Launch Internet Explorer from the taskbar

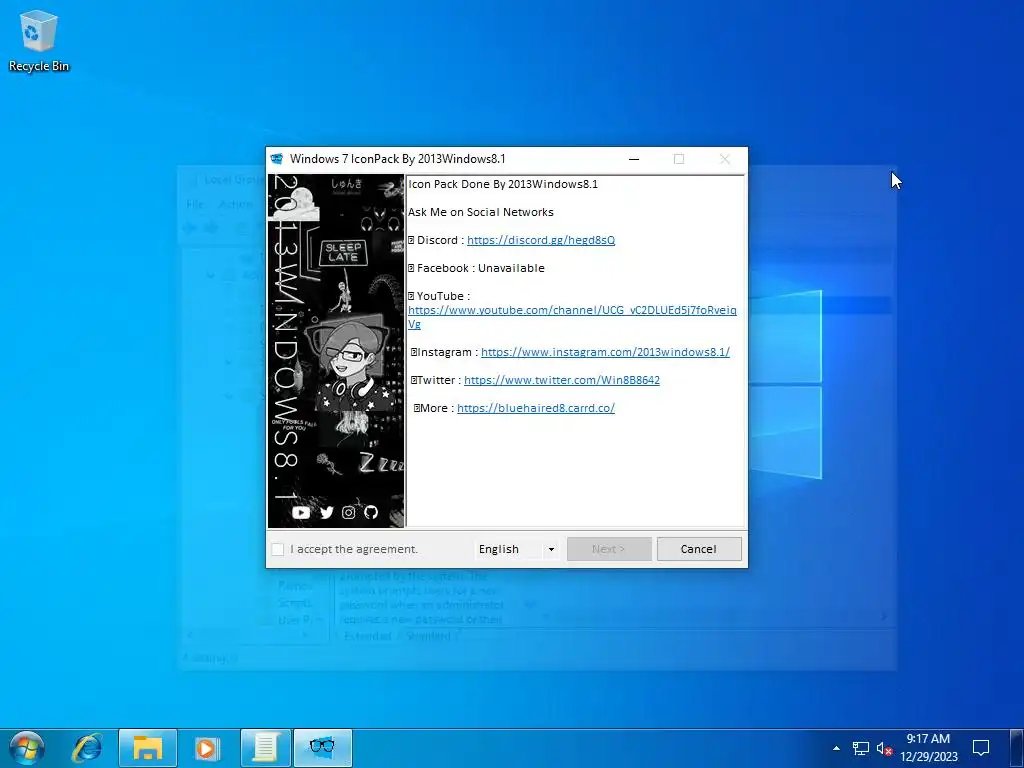[88, 748]
